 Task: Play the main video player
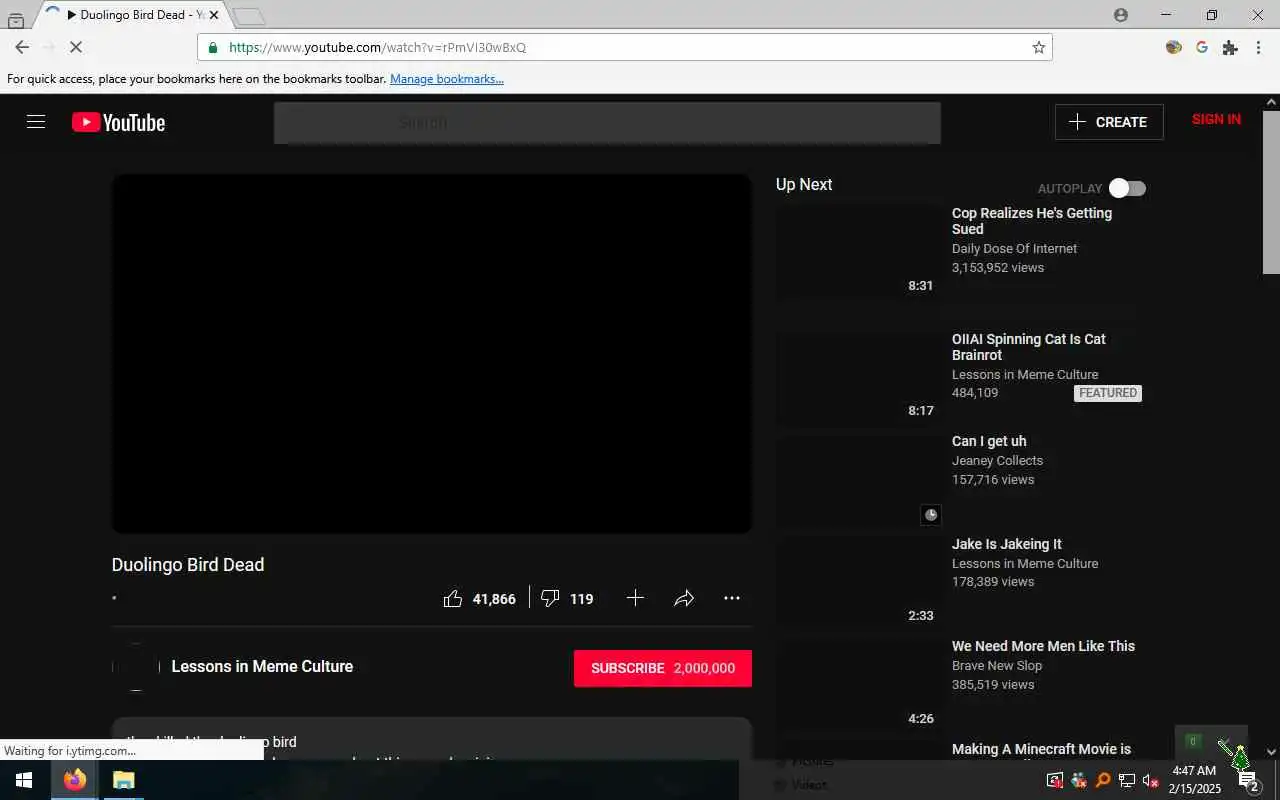coord(432,354)
